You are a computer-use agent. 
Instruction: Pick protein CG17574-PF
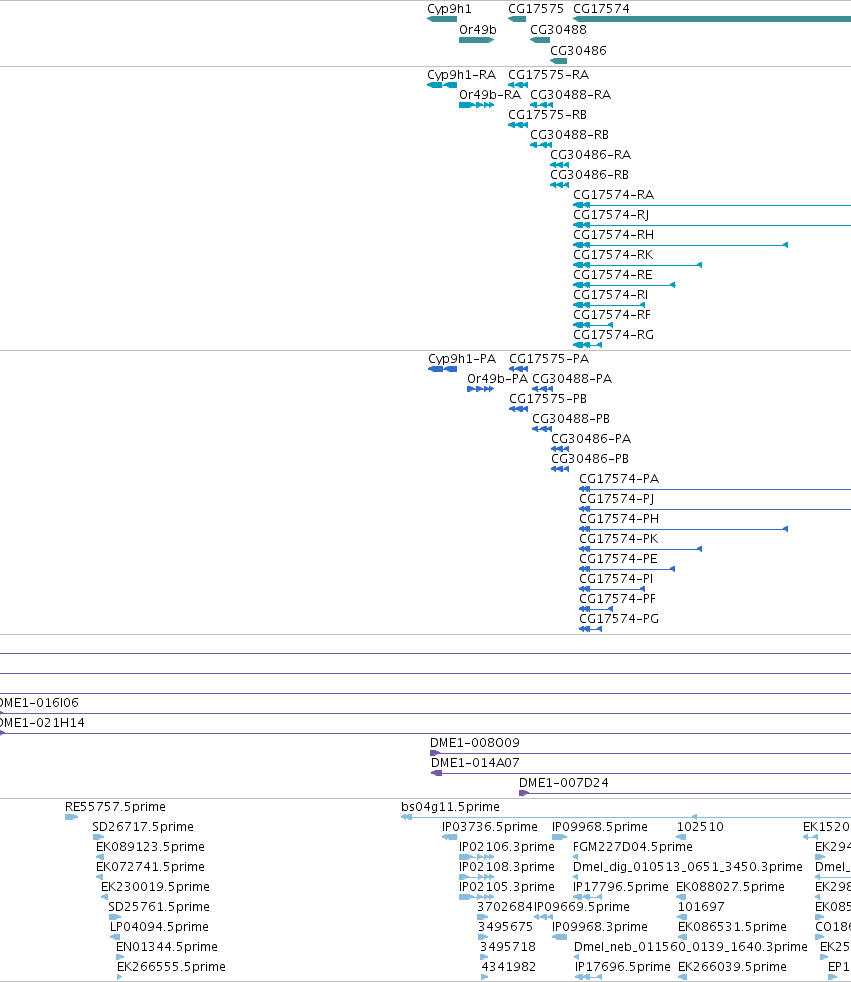pyautogui.click(x=617, y=599)
